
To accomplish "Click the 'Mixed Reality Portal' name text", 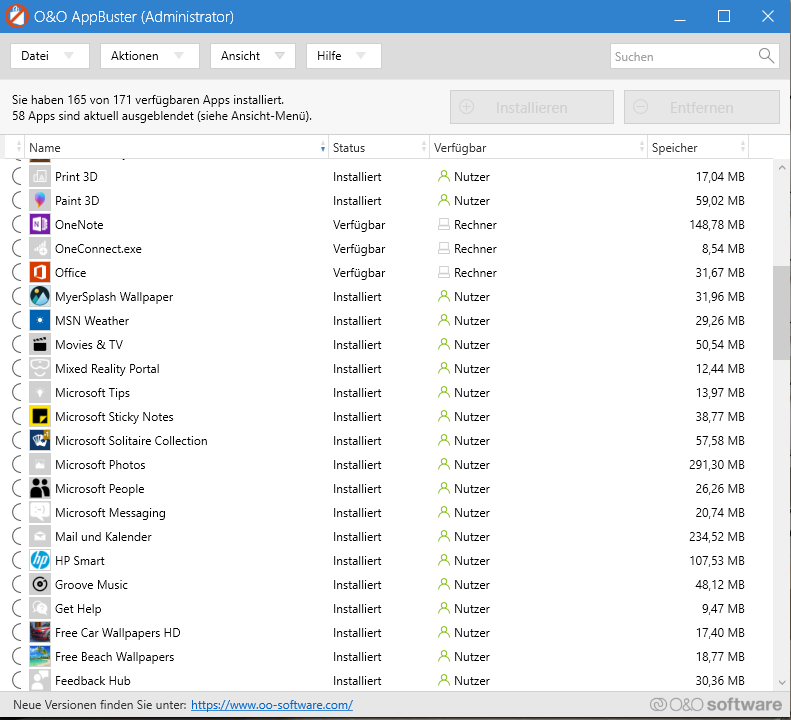I will click(107, 368).
